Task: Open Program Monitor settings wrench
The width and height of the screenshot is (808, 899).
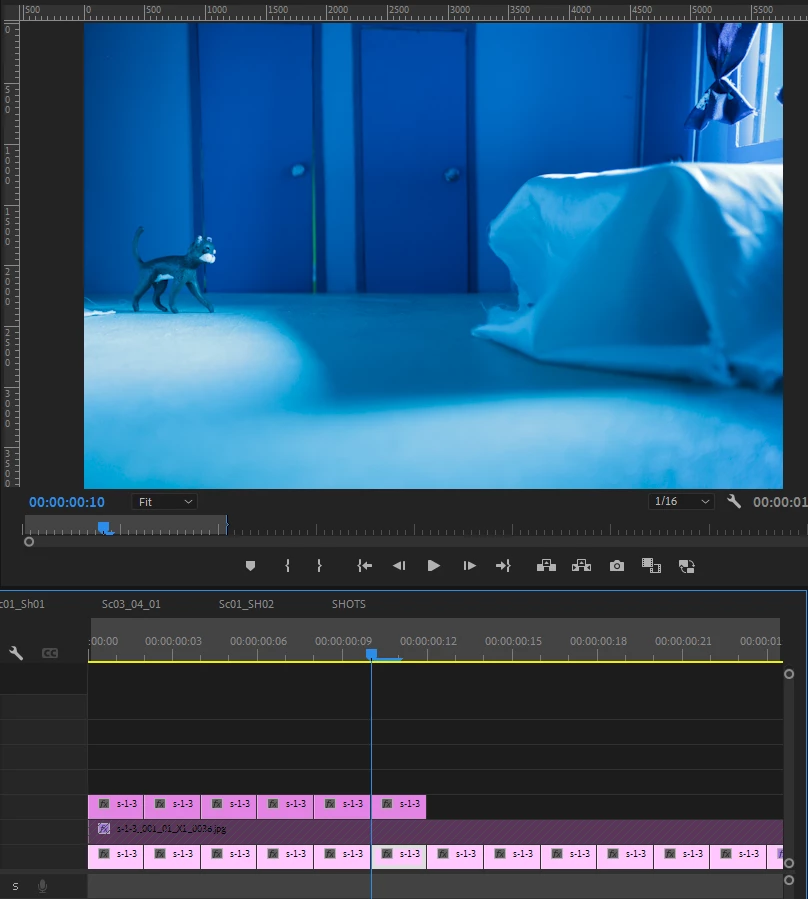Action: click(x=733, y=502)
